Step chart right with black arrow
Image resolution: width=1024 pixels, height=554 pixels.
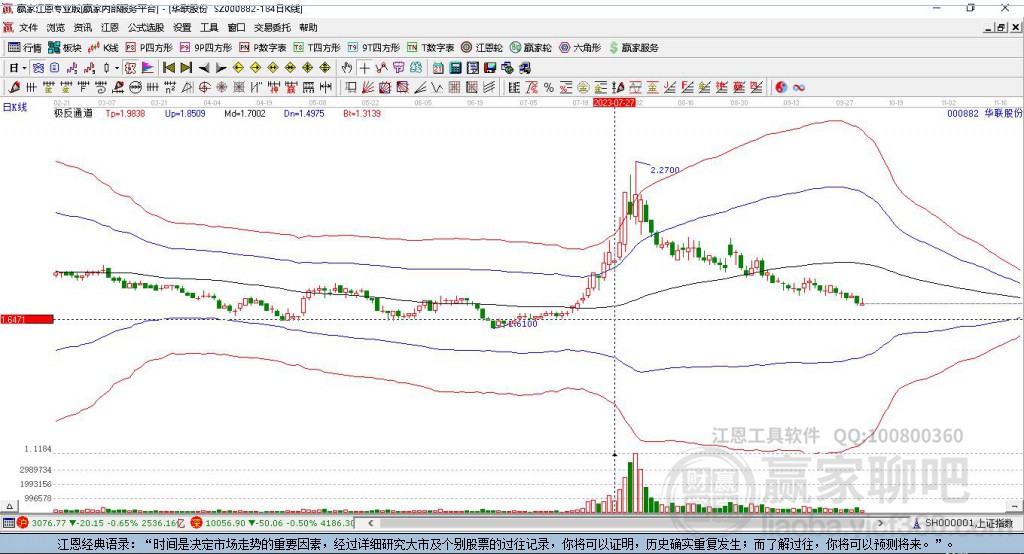click(221, 68)
